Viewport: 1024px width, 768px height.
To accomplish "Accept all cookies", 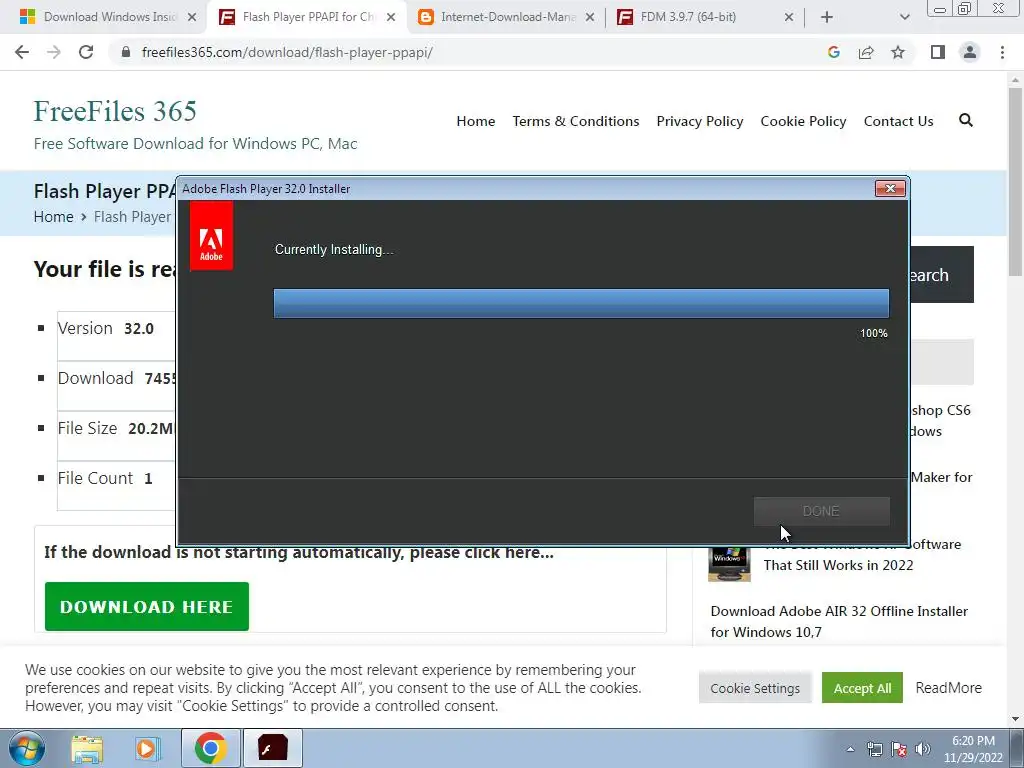I will [x=862, y=688].
